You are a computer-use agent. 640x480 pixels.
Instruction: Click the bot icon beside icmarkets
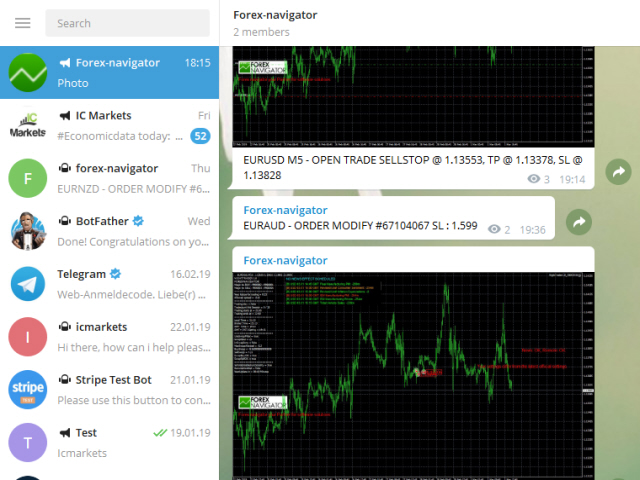(x=64, y=327)
